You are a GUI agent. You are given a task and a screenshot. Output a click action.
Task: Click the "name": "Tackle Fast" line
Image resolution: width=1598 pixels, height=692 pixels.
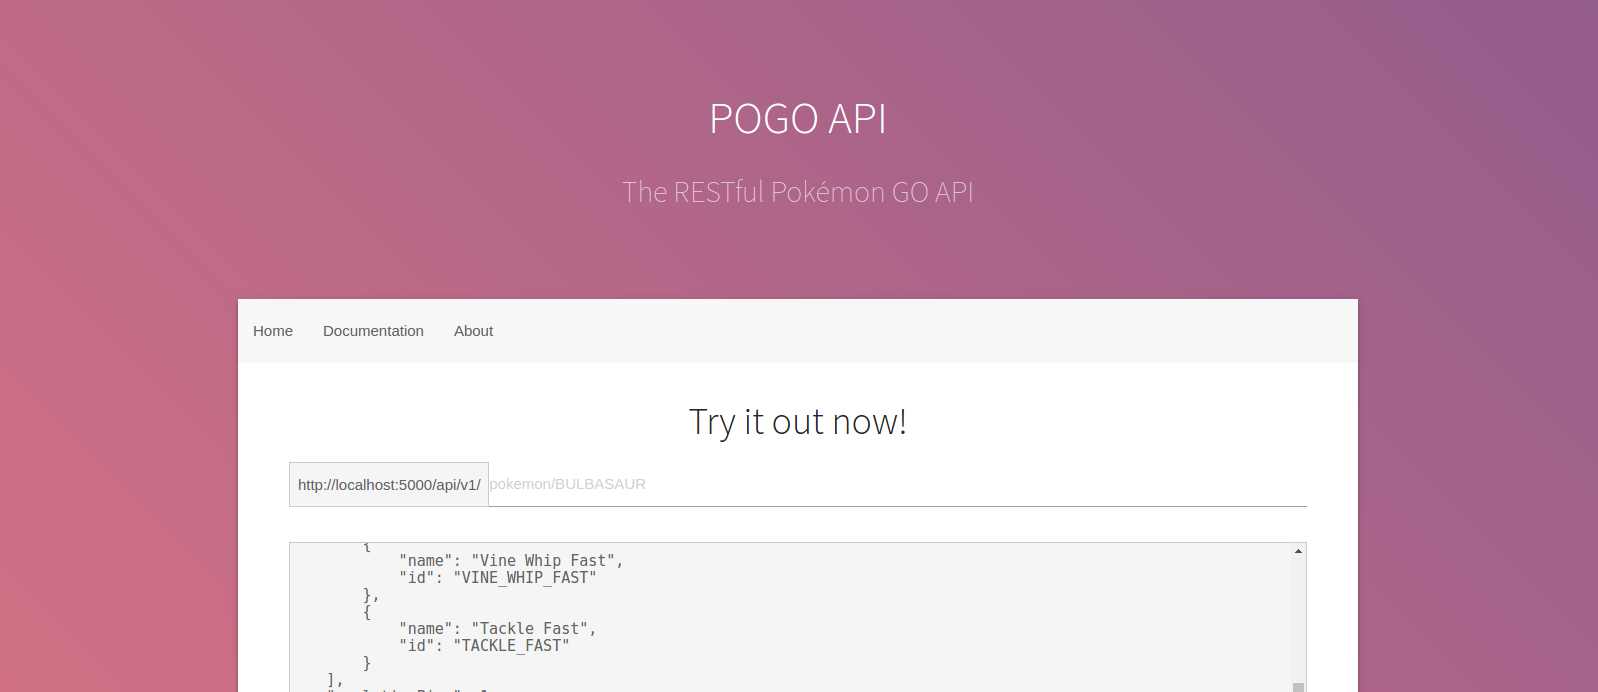pyautogui.click(x=498, y=629)
